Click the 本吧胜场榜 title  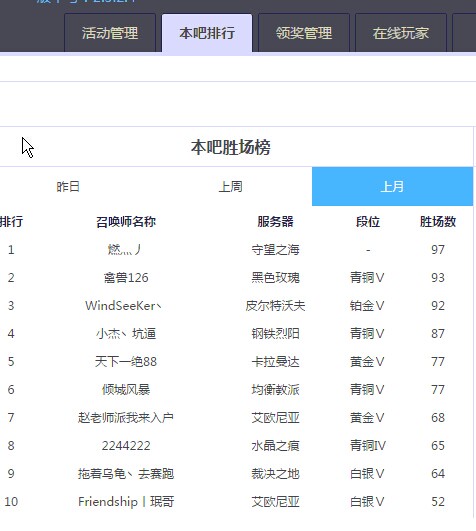coord(231,147)
